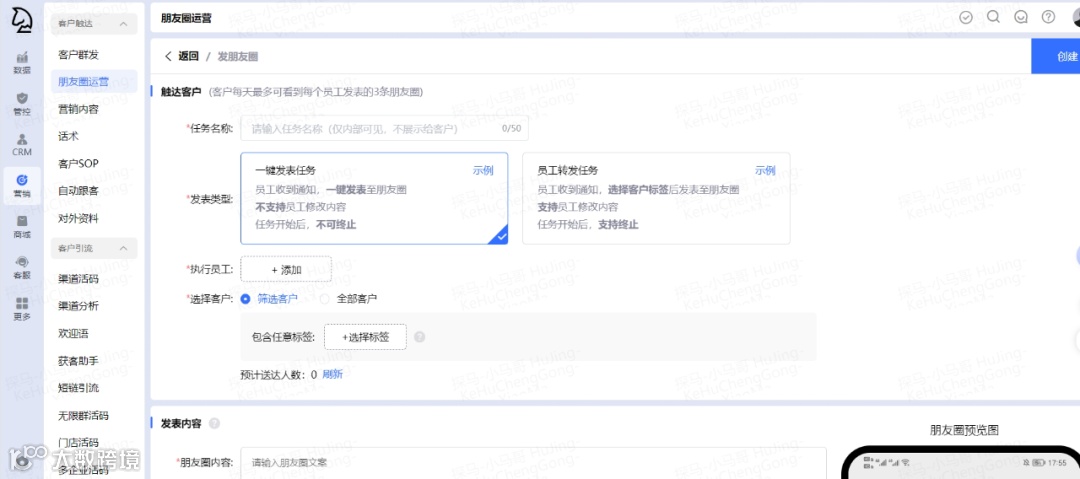
Task: Focus the 任务名称 input field
Action: click(384, 128)
